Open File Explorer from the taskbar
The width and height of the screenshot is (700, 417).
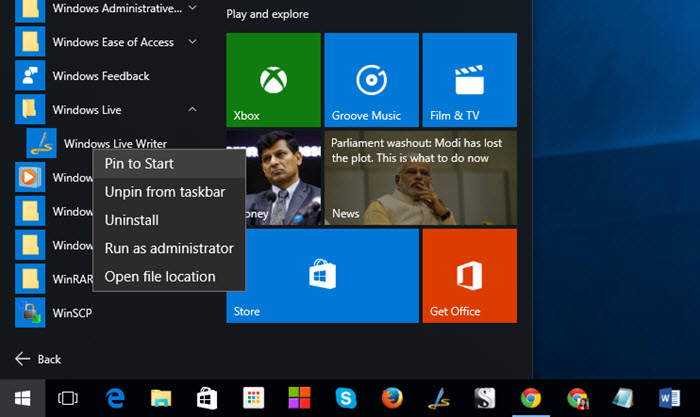[x=161, y=398]
